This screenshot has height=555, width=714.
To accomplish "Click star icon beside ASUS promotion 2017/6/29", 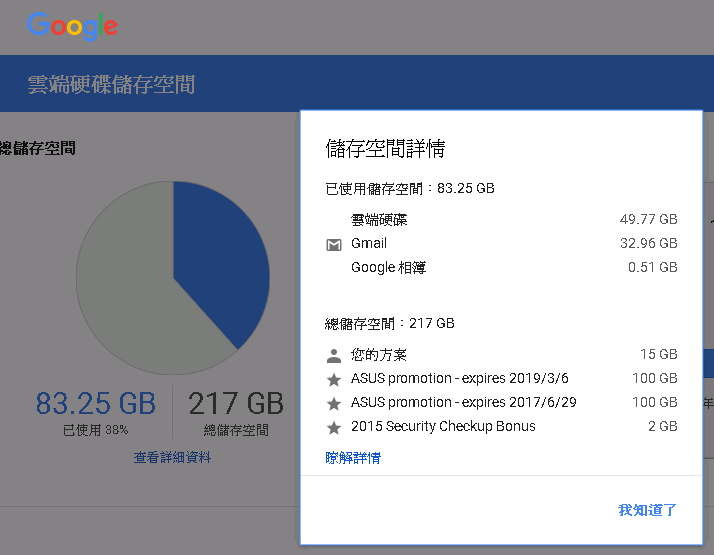I will tap(334, 403).
